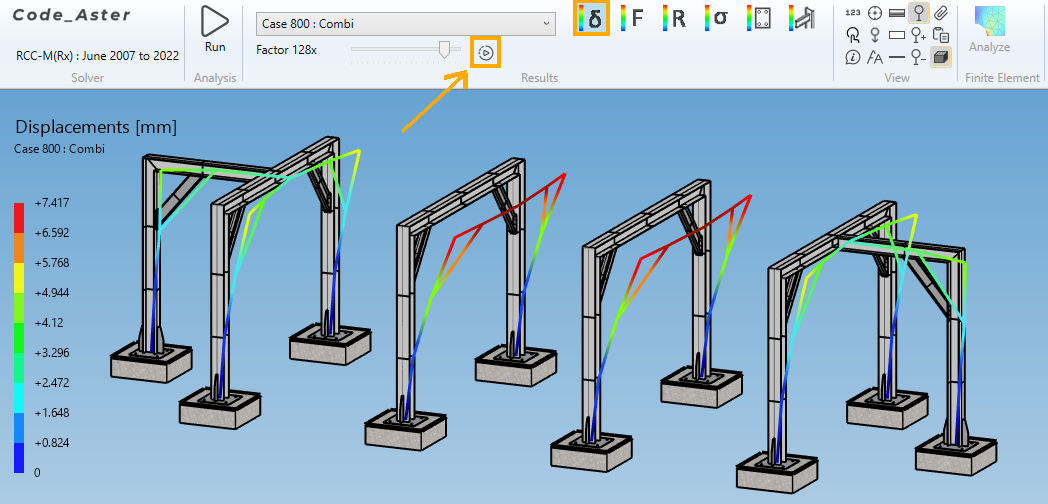Click the zoom-in pin plus icon

[918, 35]
